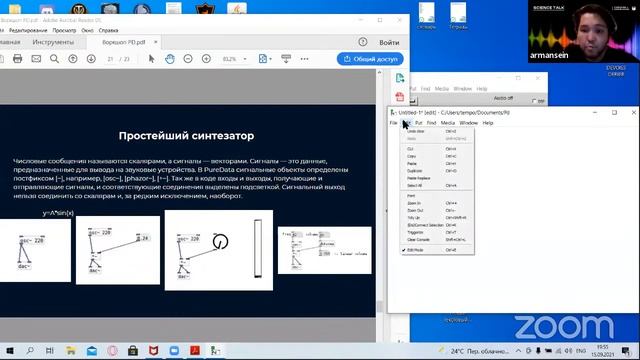Toggle DSP checkbox in Pd main window
This screenshot has height=360, width=640.
pyautogui.click(x=534, y=100)
